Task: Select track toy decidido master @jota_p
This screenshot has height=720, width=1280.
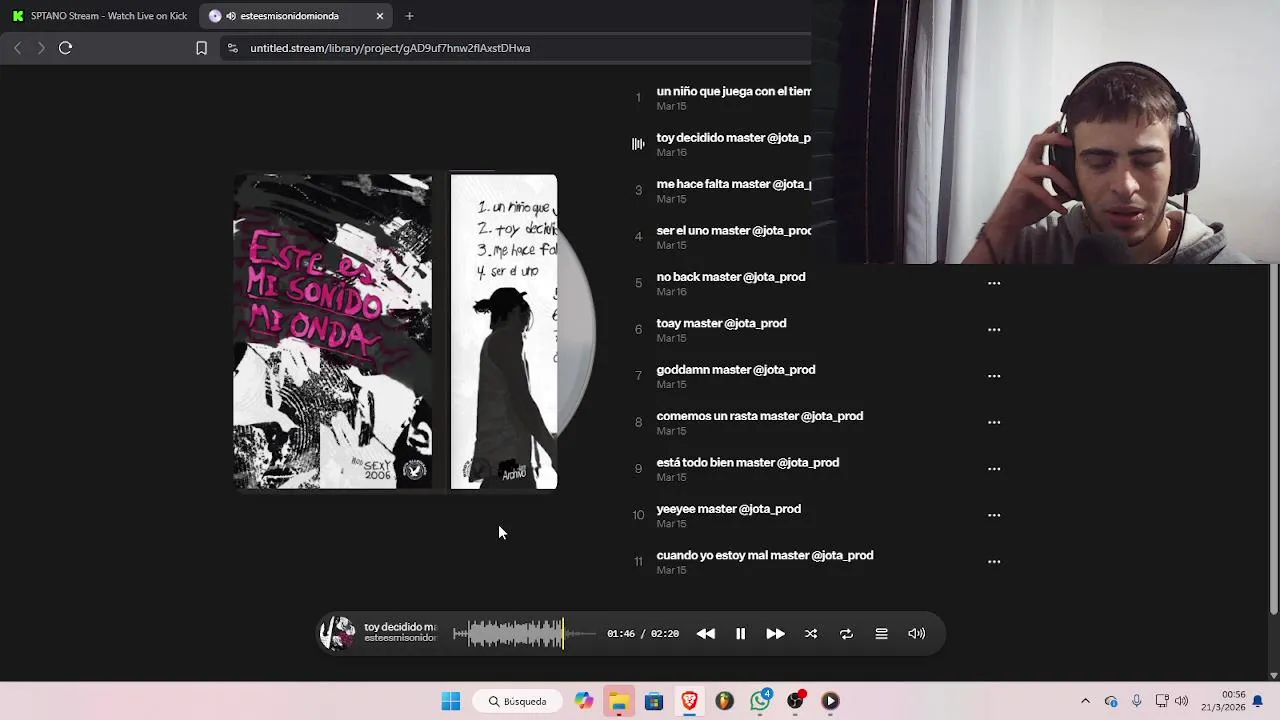Action: [x=733, y=137]
